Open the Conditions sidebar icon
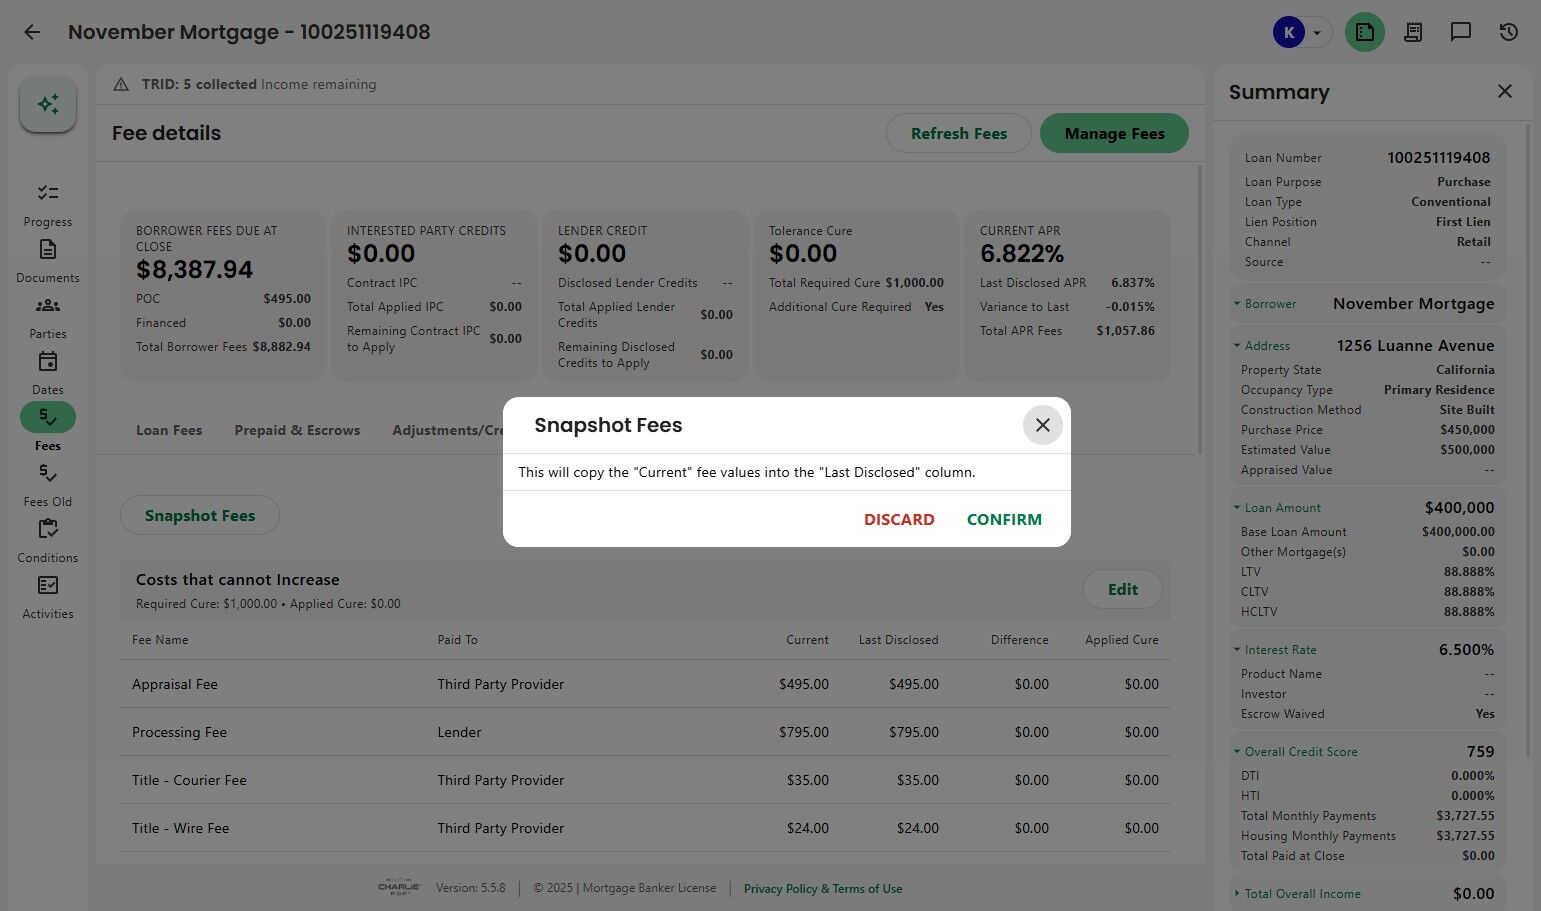This screenshot has width=1541, height=911. pyautogui.click(x=48, y=530)
